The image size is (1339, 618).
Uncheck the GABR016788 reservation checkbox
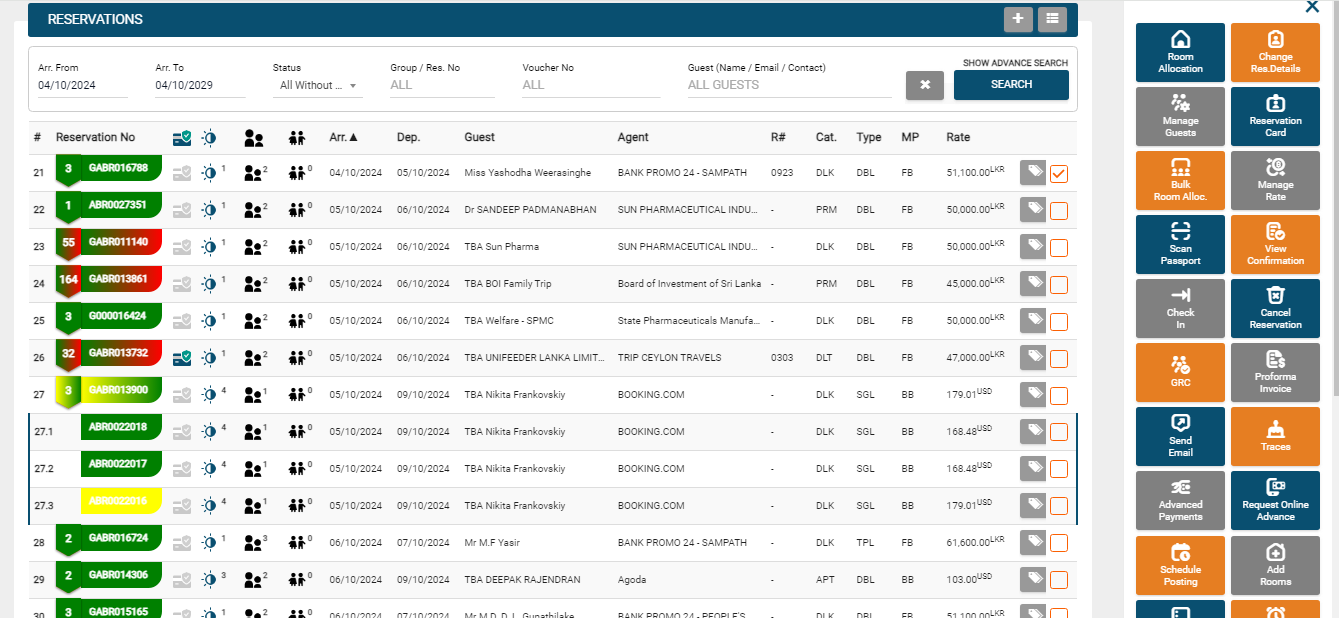click(x=1059, y=174)
